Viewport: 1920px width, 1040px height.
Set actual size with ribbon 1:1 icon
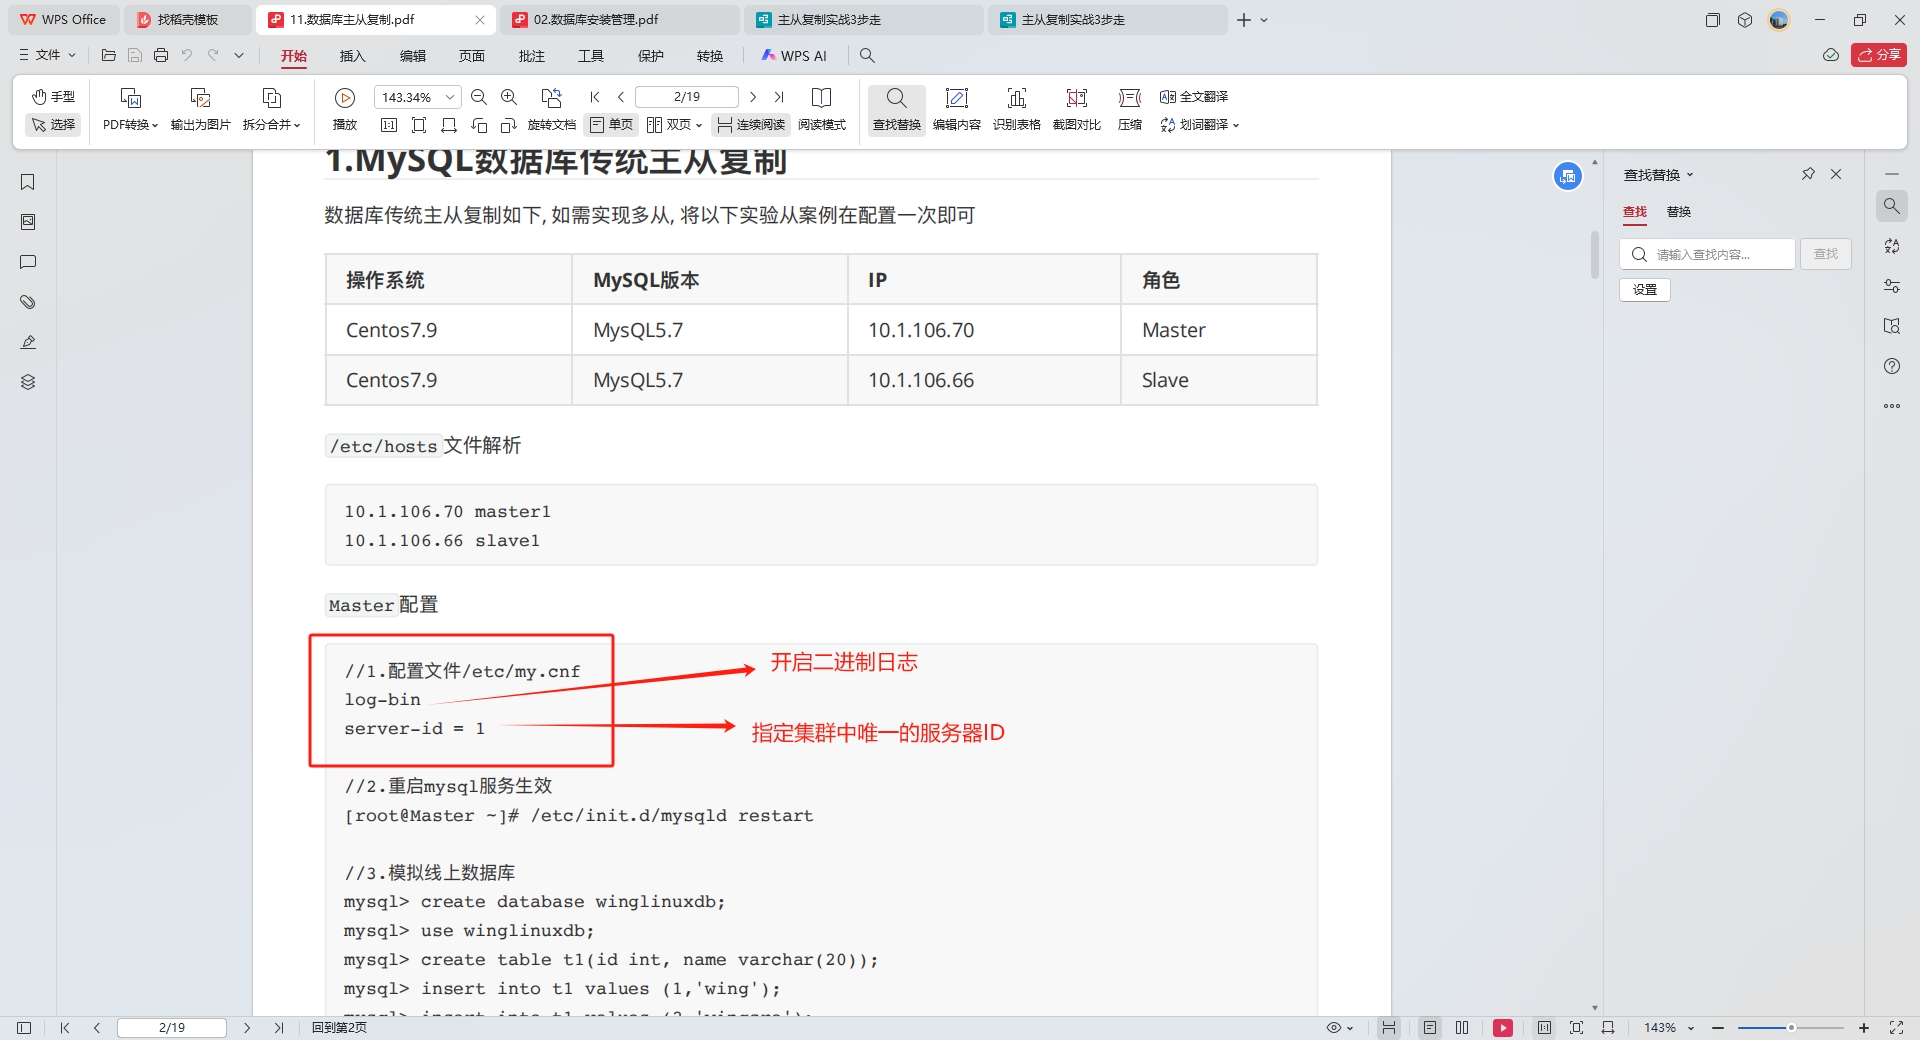point(389,125)
